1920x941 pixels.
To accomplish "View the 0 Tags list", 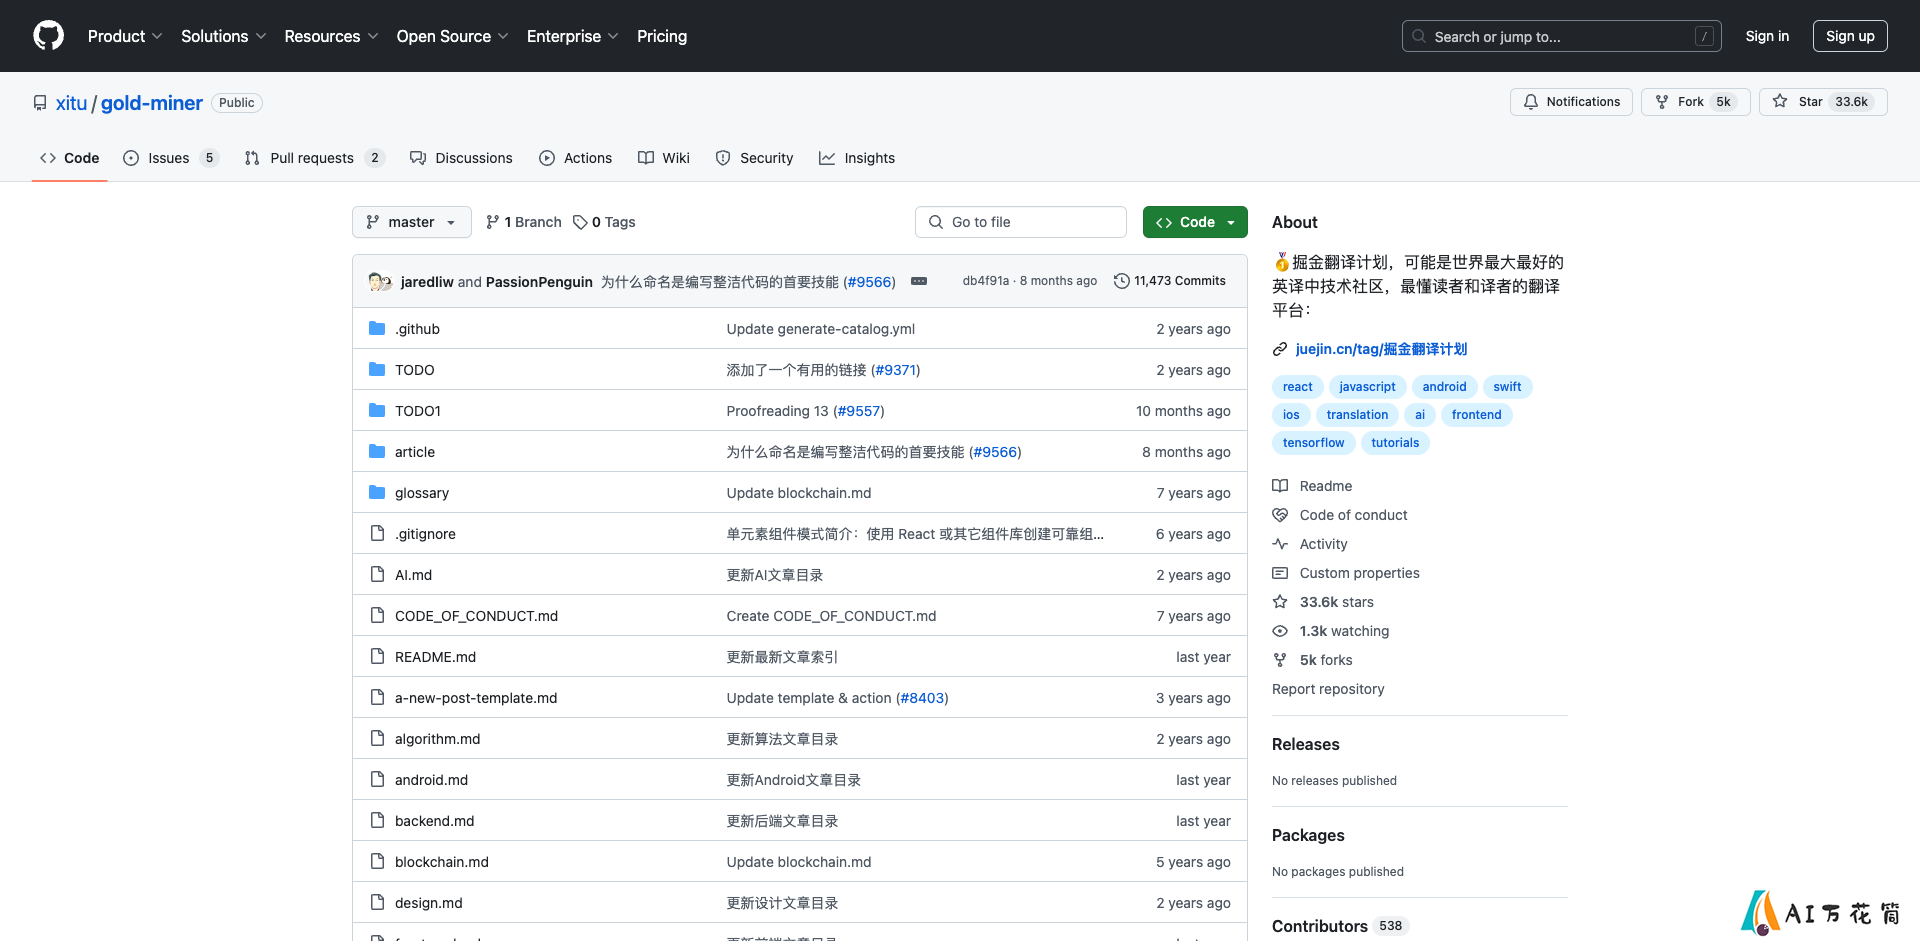I will click(604, 222).
